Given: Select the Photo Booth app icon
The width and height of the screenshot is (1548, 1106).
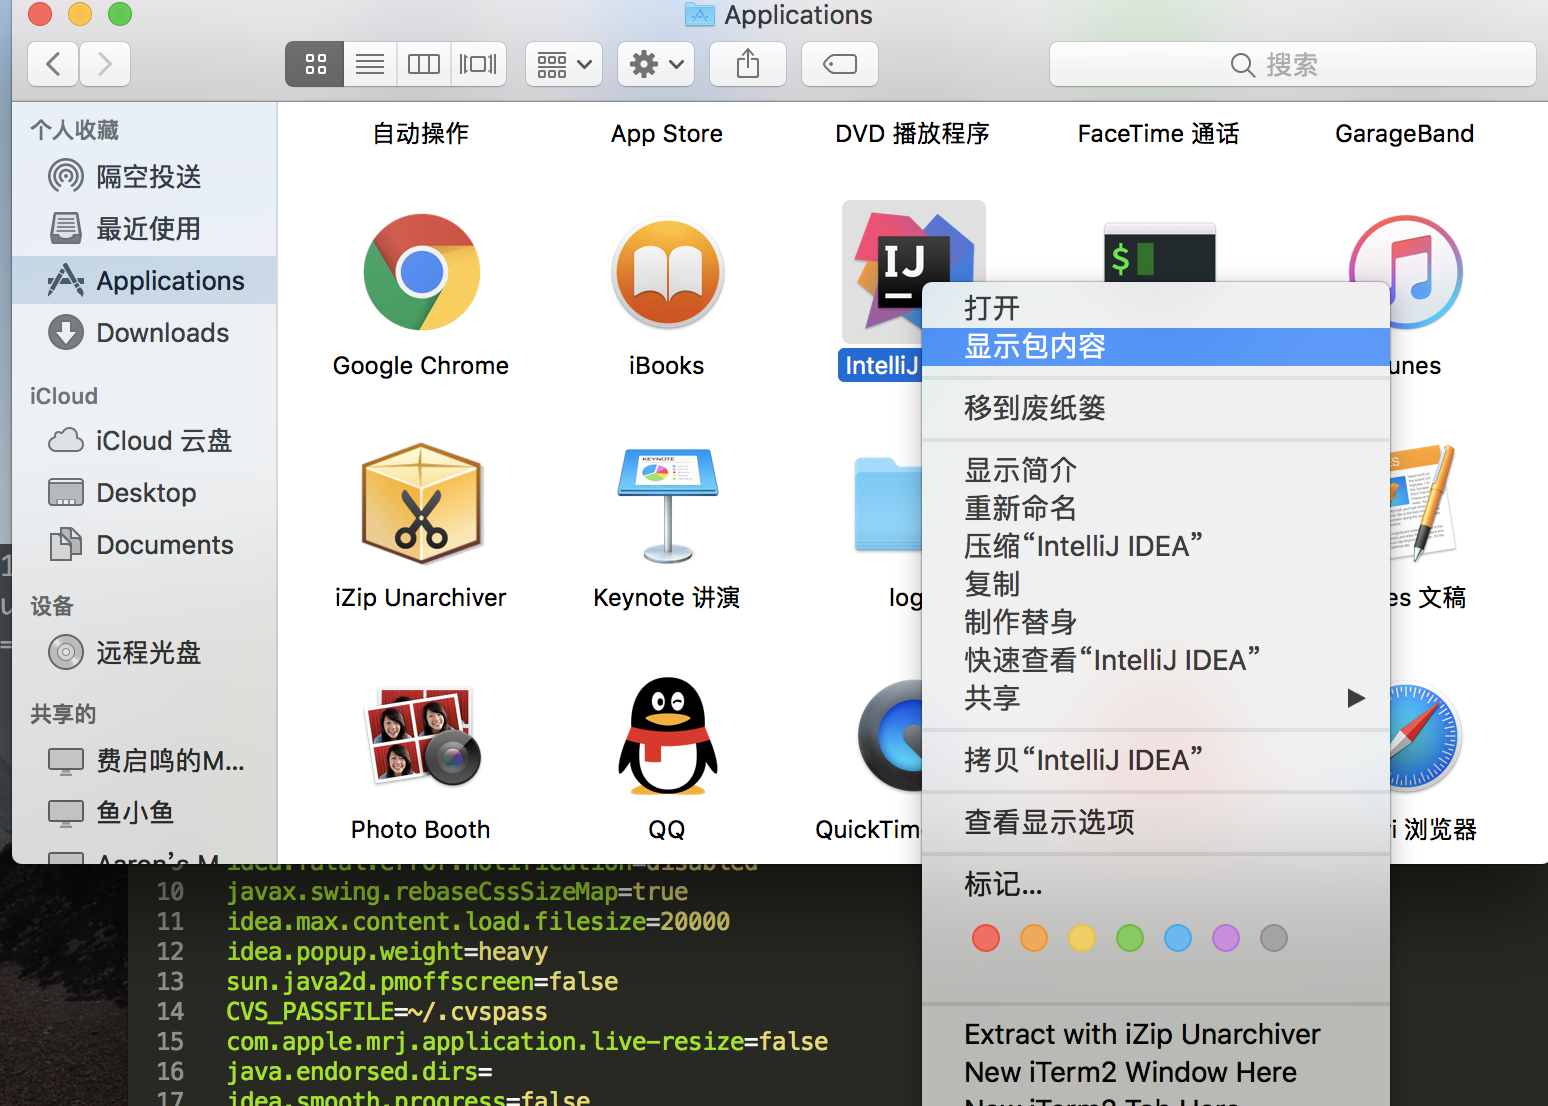Looking at the screenshot, I should tap(421, 736).
